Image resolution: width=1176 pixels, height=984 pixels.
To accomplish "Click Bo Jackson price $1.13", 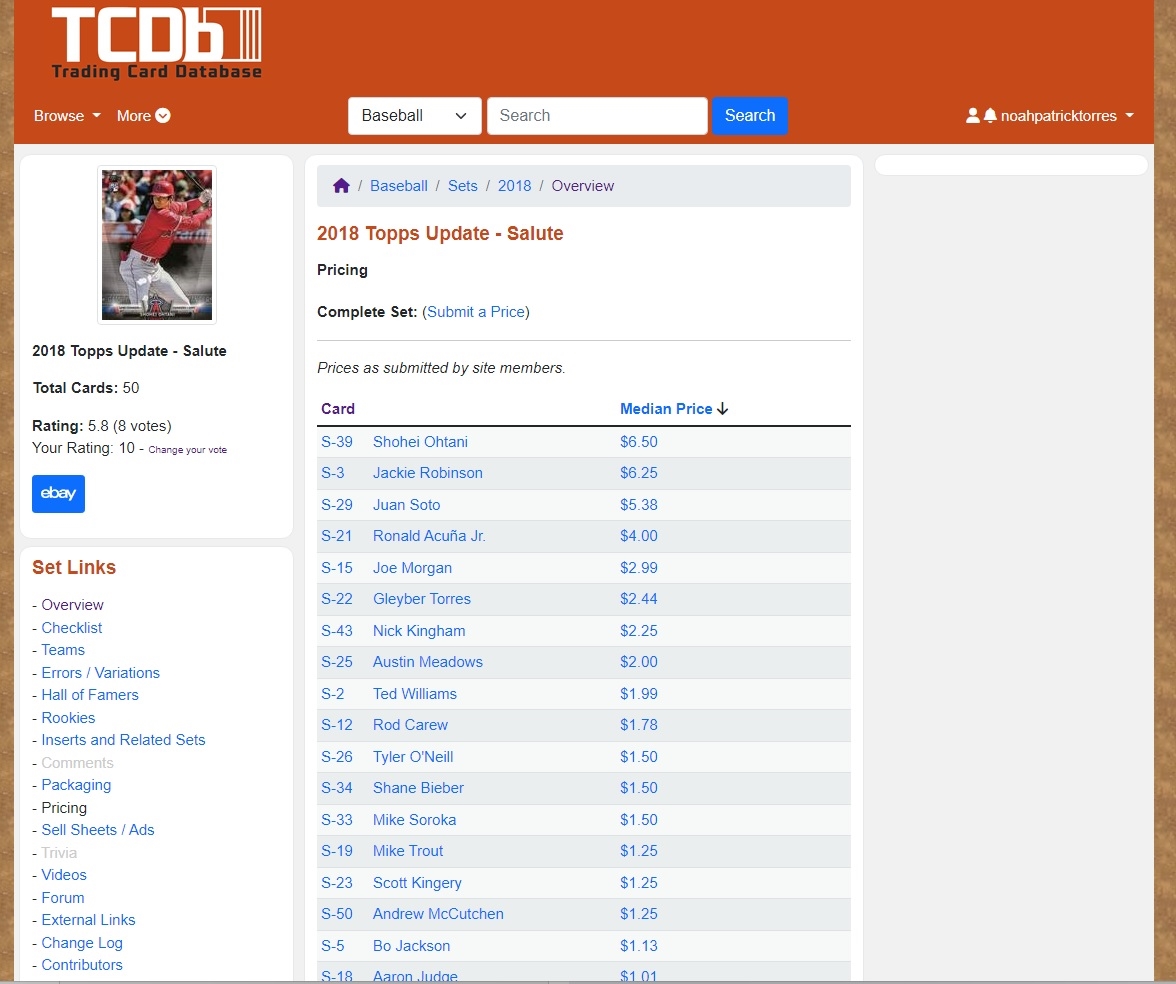I will pos(639,946).
